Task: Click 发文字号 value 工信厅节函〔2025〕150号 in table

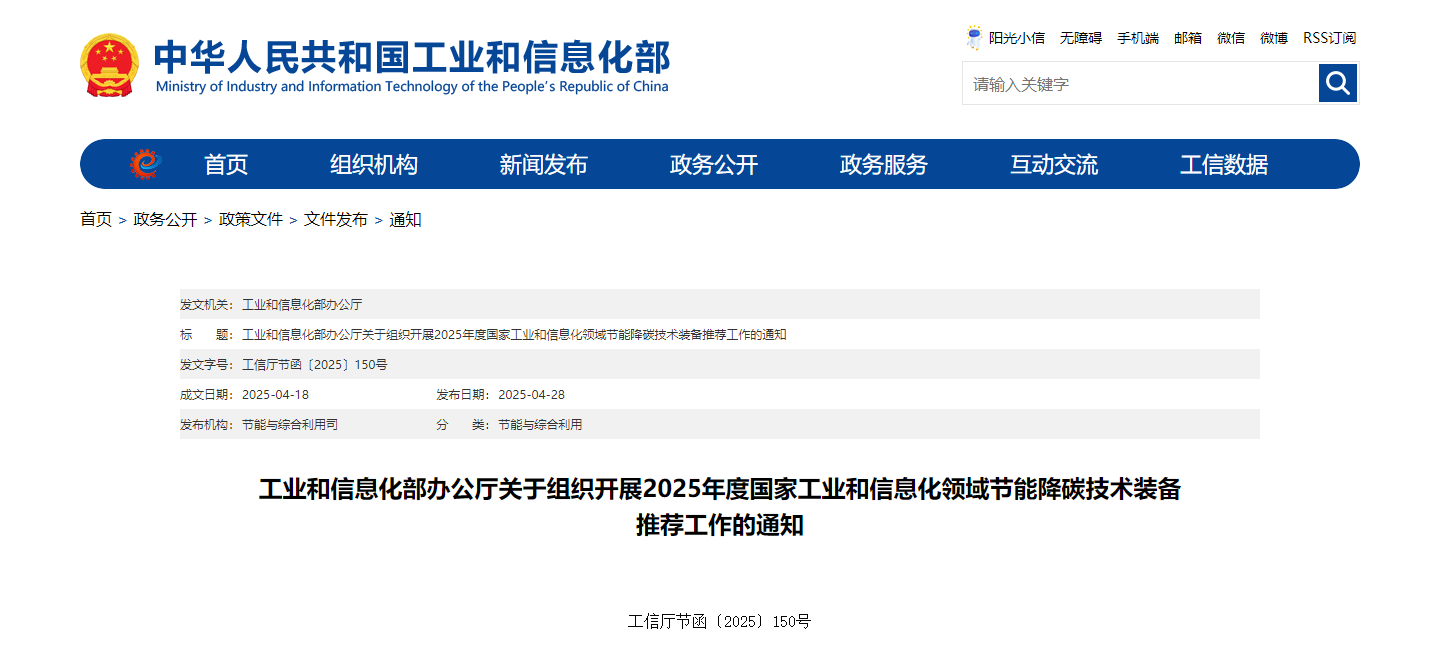Action: [x=314, y=364]
